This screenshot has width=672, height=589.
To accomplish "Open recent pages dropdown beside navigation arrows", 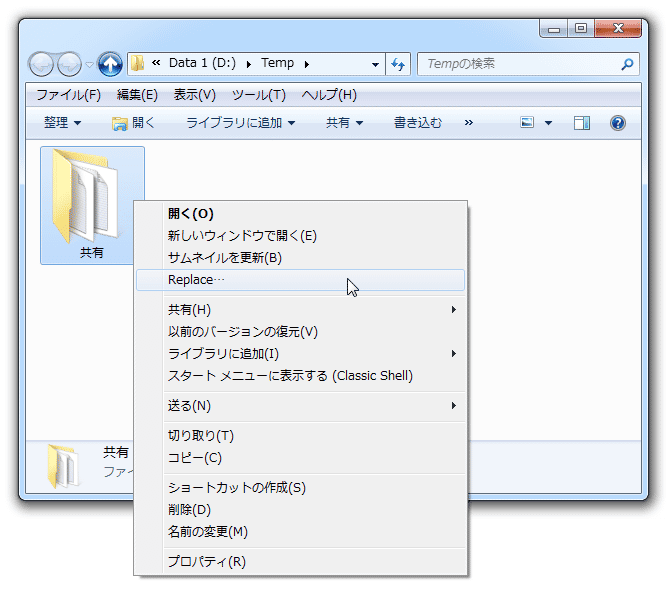I will tap(89, 64).
